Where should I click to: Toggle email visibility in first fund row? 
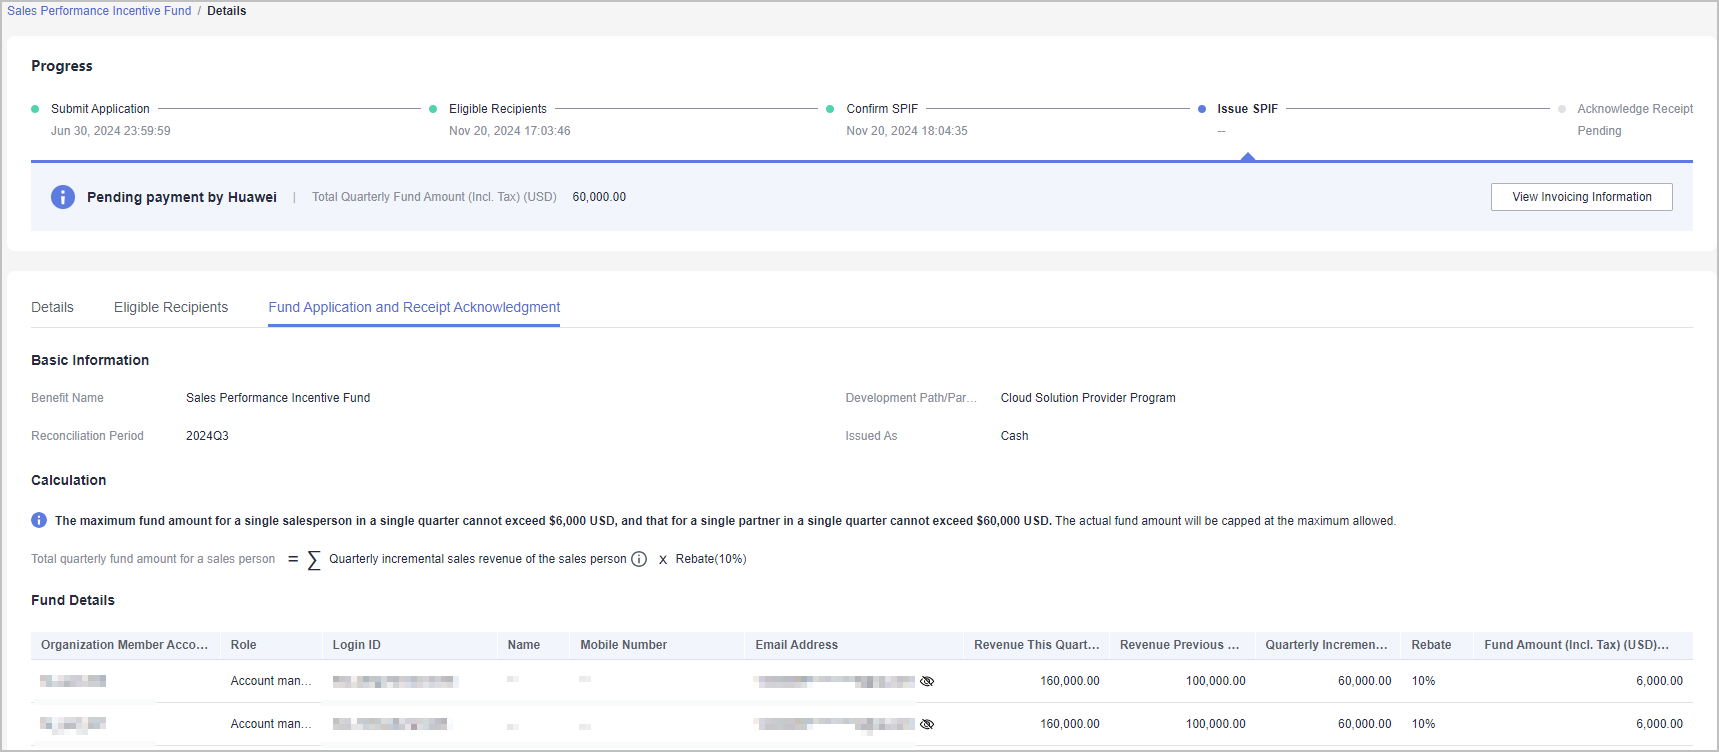(x=927, y=681)
